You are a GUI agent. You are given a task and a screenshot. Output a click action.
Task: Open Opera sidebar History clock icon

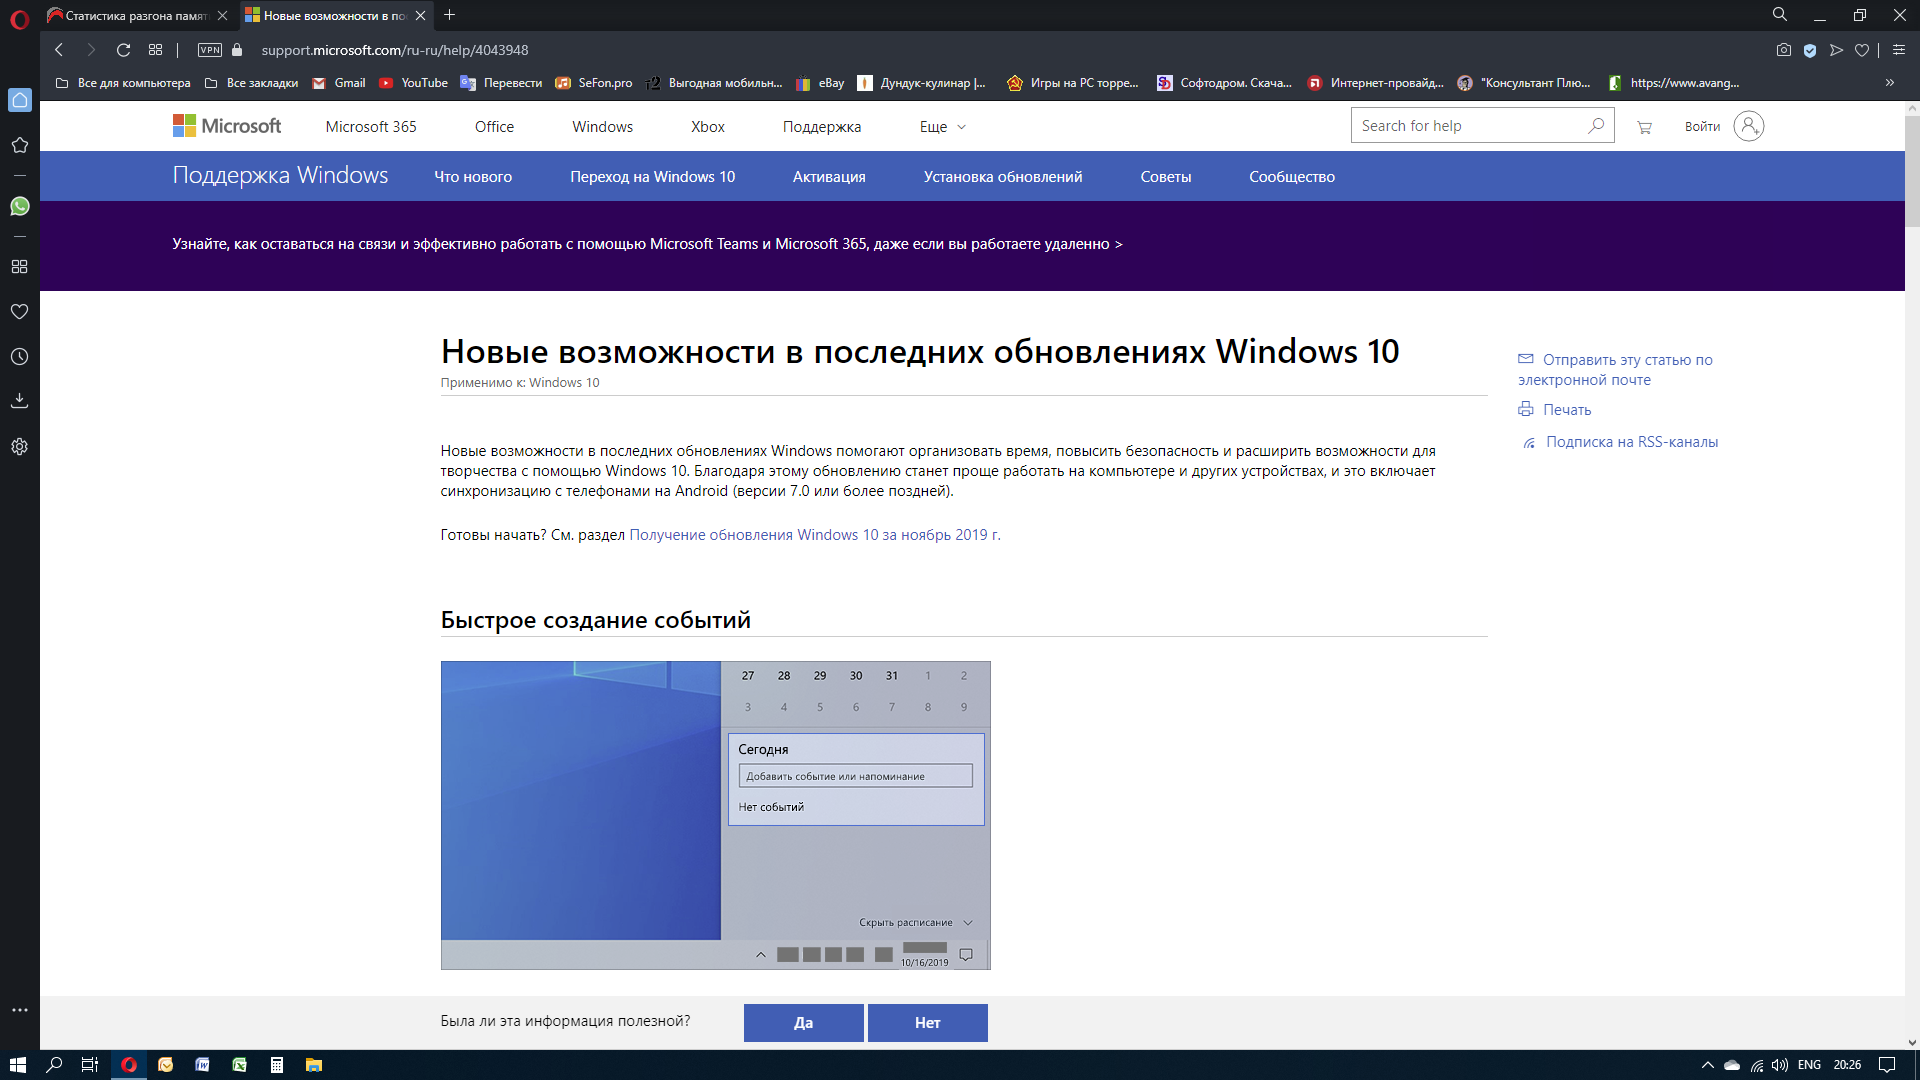19,357
